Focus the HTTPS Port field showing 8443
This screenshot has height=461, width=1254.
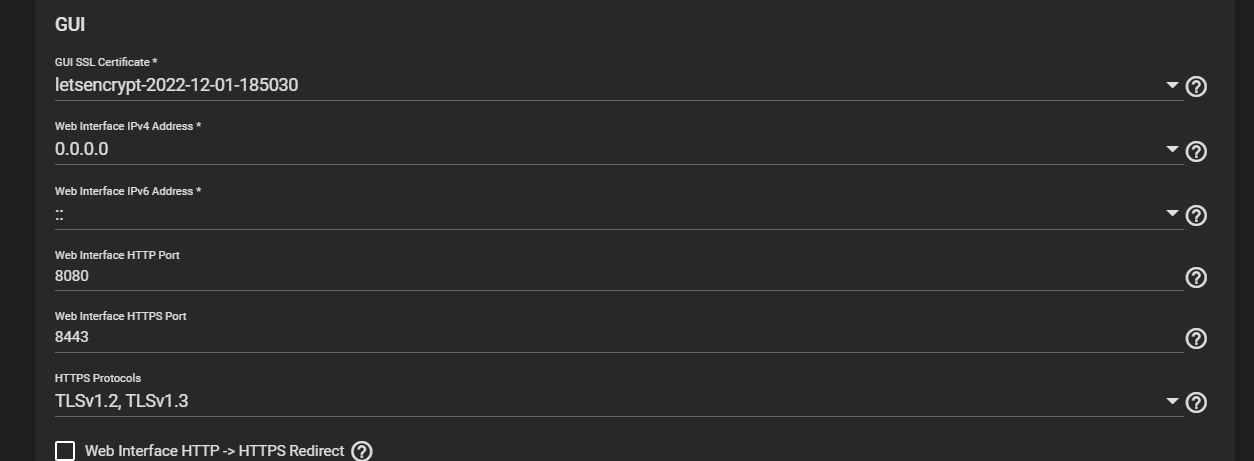click(619, 338)
